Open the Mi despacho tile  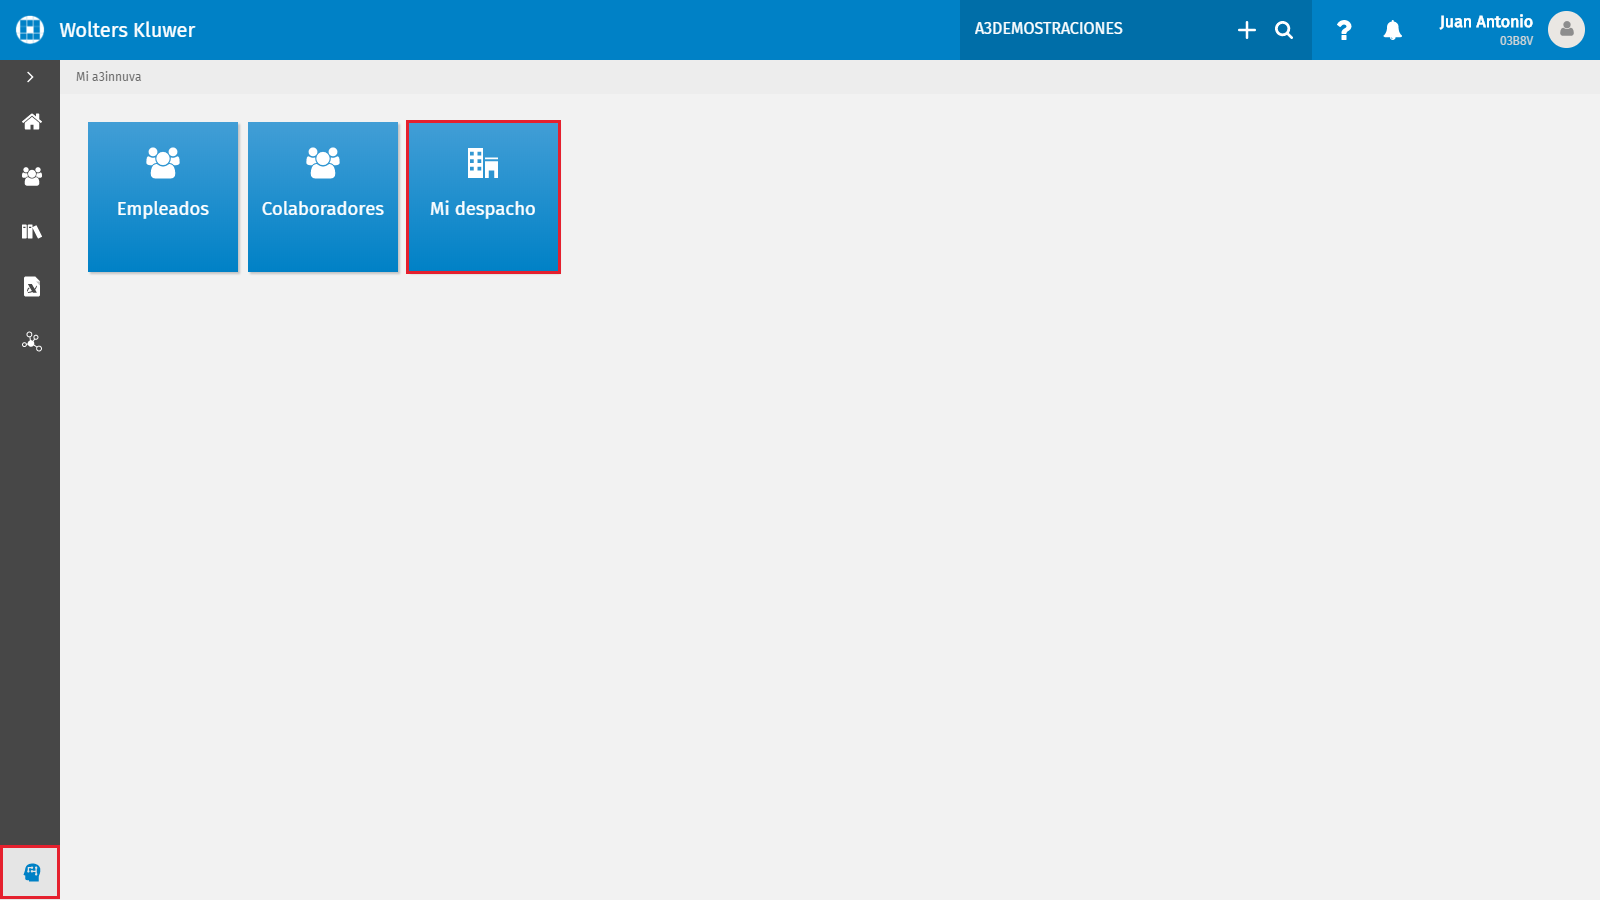coord(483,197)
